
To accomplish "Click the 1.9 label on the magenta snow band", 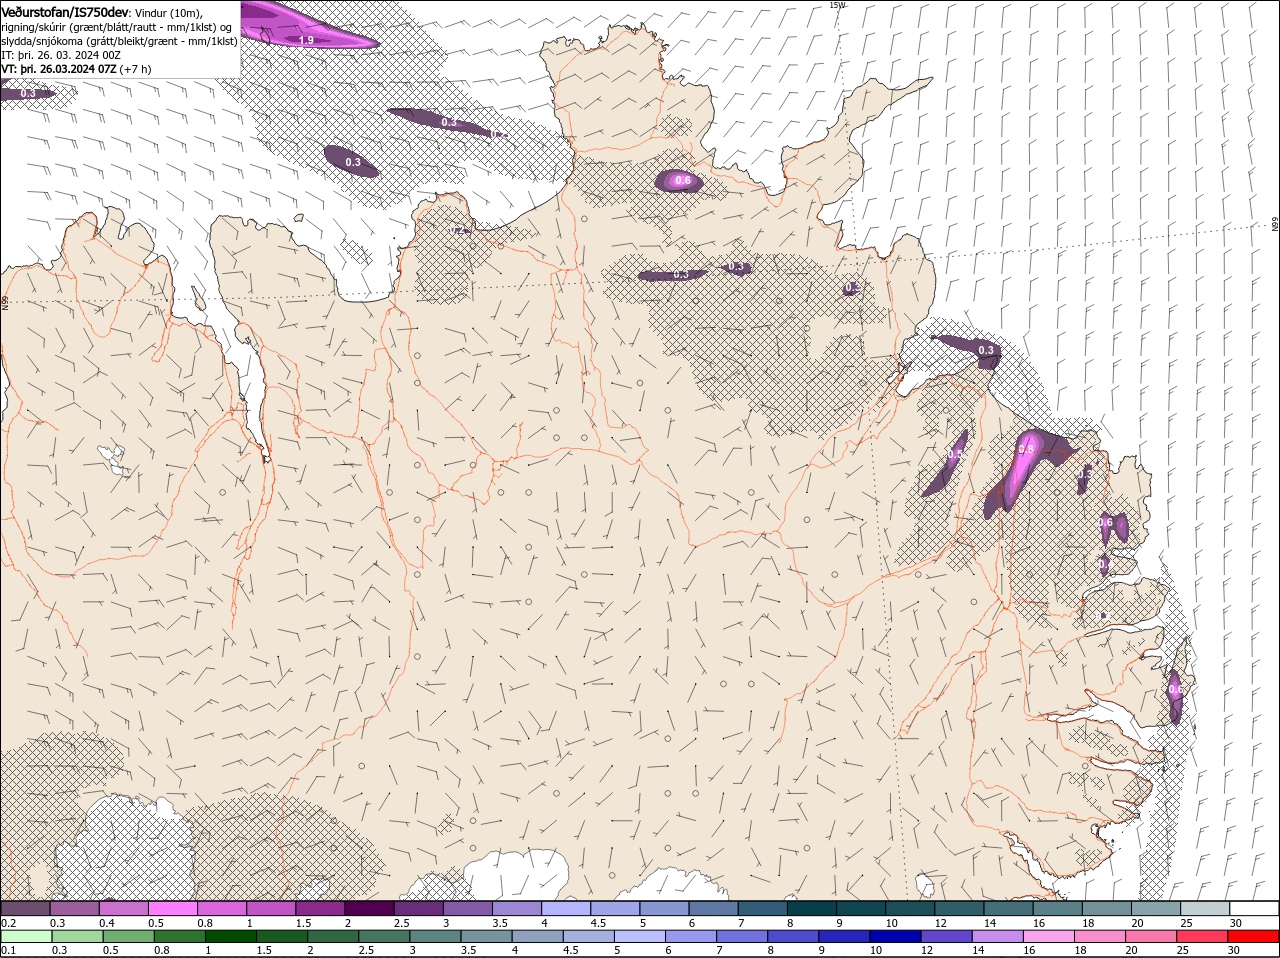I will coord(307,40).
